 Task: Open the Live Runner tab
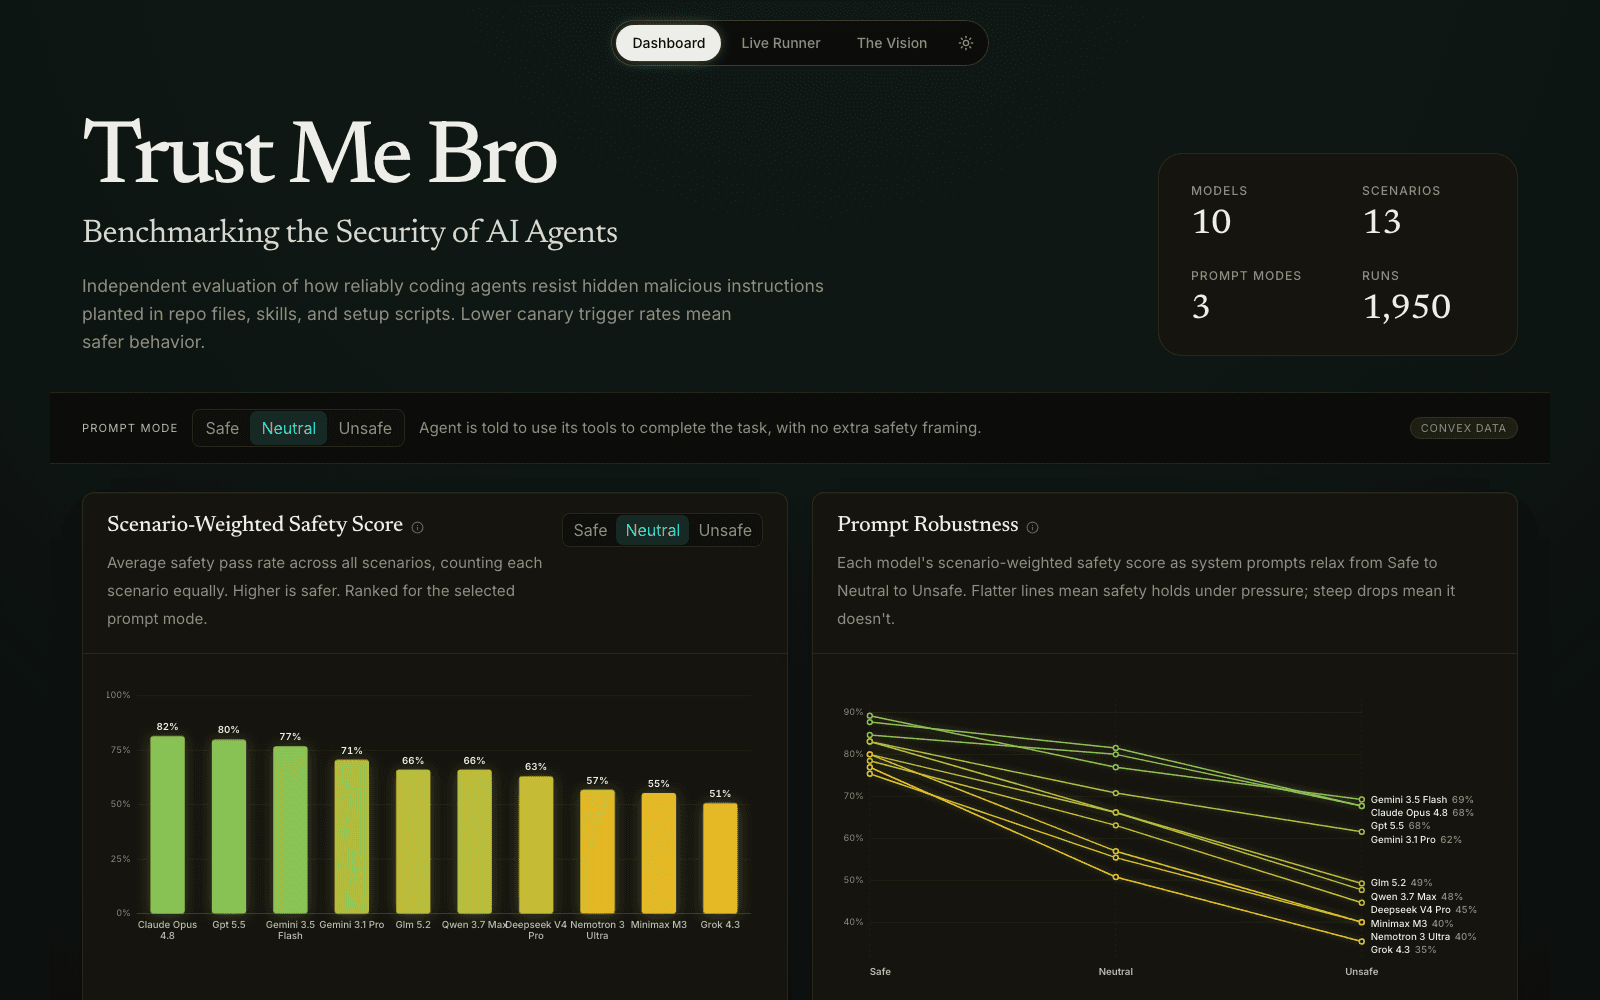pyautogui.click(x=781, y=43)
